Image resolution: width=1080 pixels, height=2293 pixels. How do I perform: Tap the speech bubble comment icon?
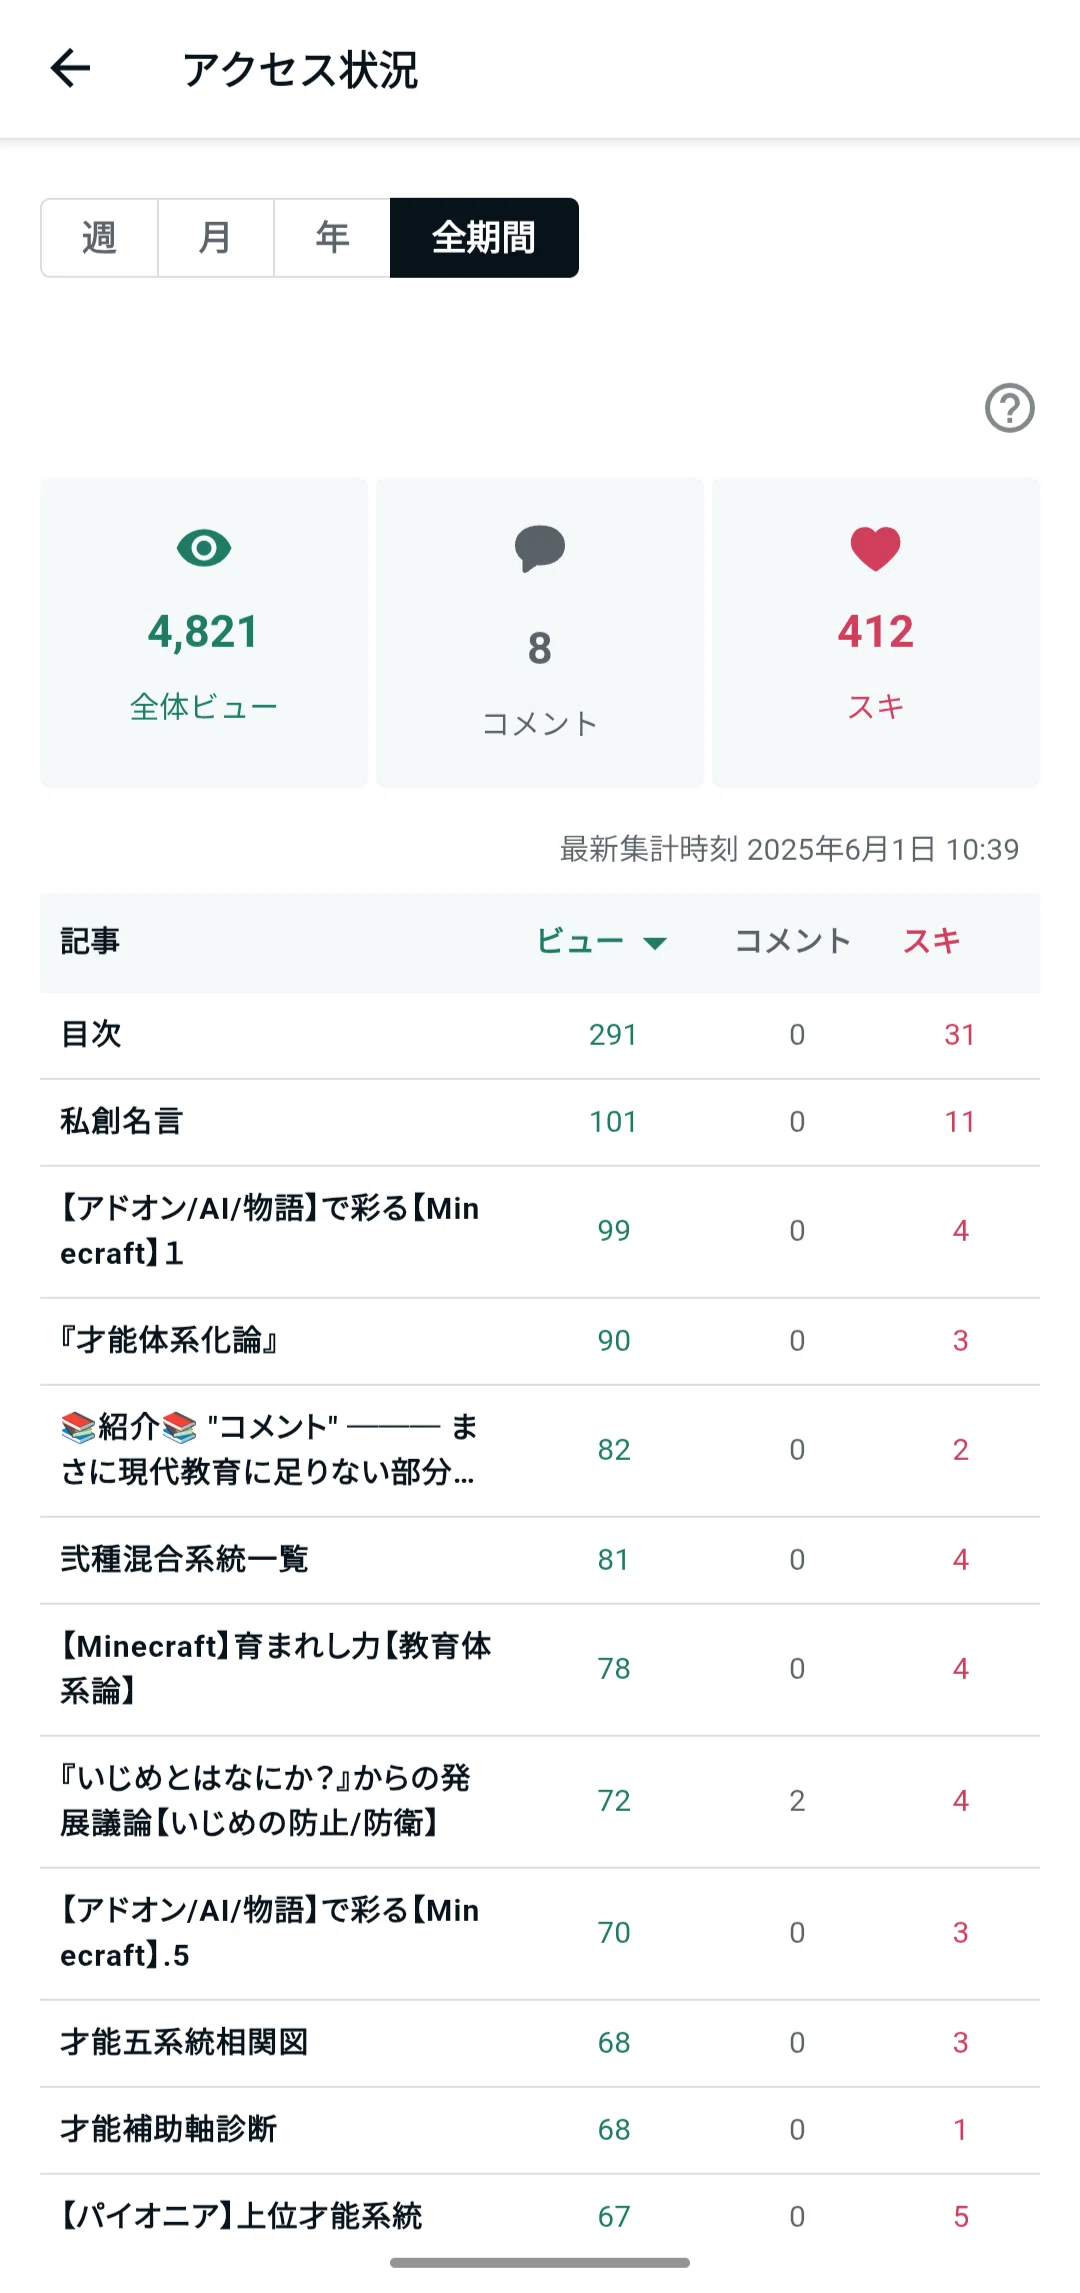[540, 549]
